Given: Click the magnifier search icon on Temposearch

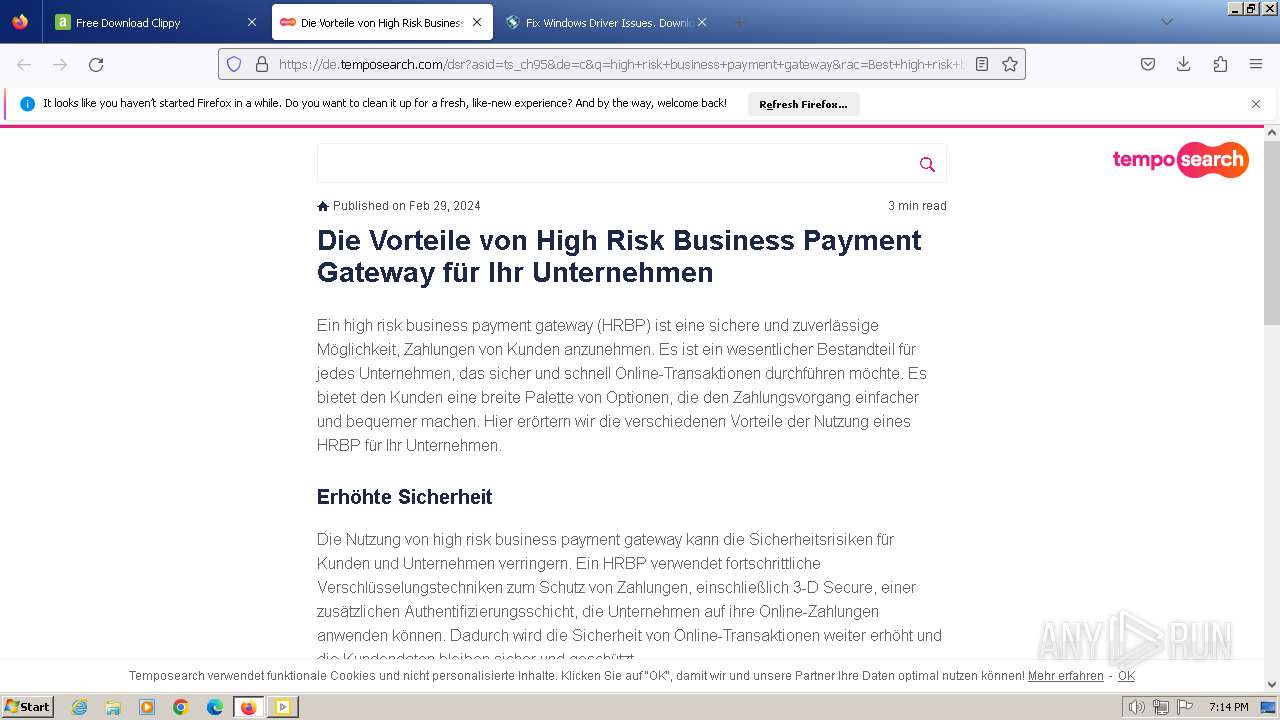Looking at the screenshot, I should (x=927, y=164).
